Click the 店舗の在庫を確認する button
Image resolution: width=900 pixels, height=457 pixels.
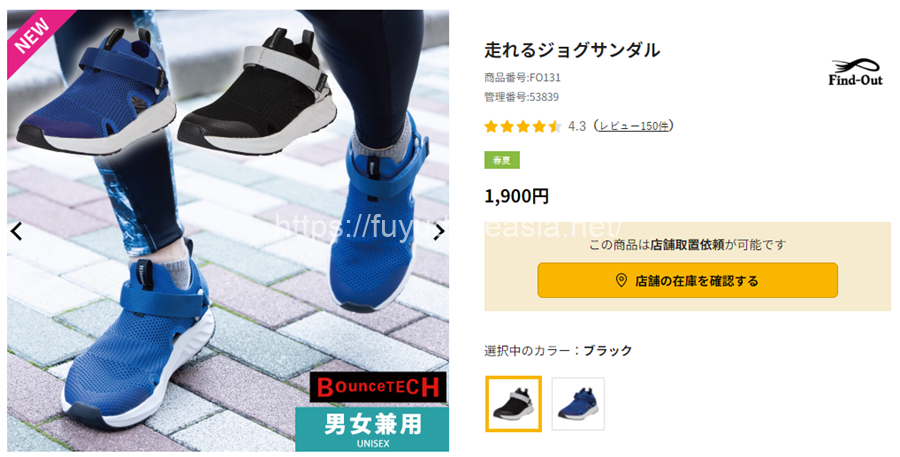click(688, 280)
